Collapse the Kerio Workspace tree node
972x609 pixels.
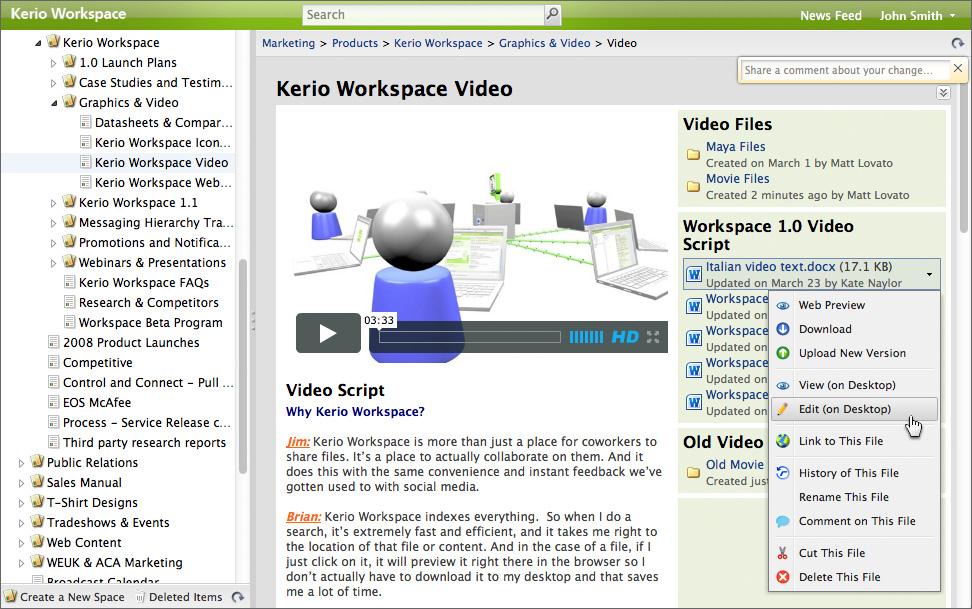point(38,43)
